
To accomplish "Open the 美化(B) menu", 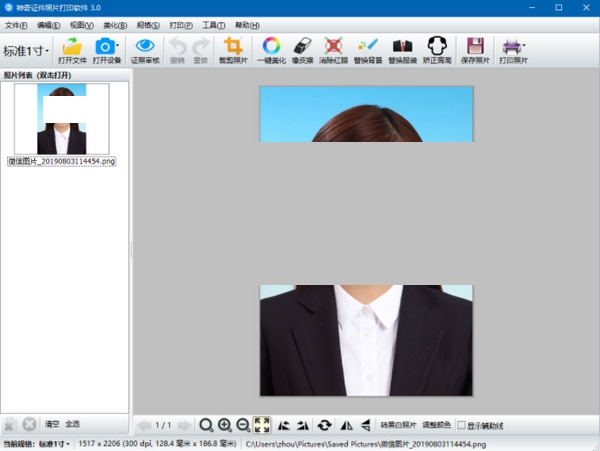I will pos(115,23).
